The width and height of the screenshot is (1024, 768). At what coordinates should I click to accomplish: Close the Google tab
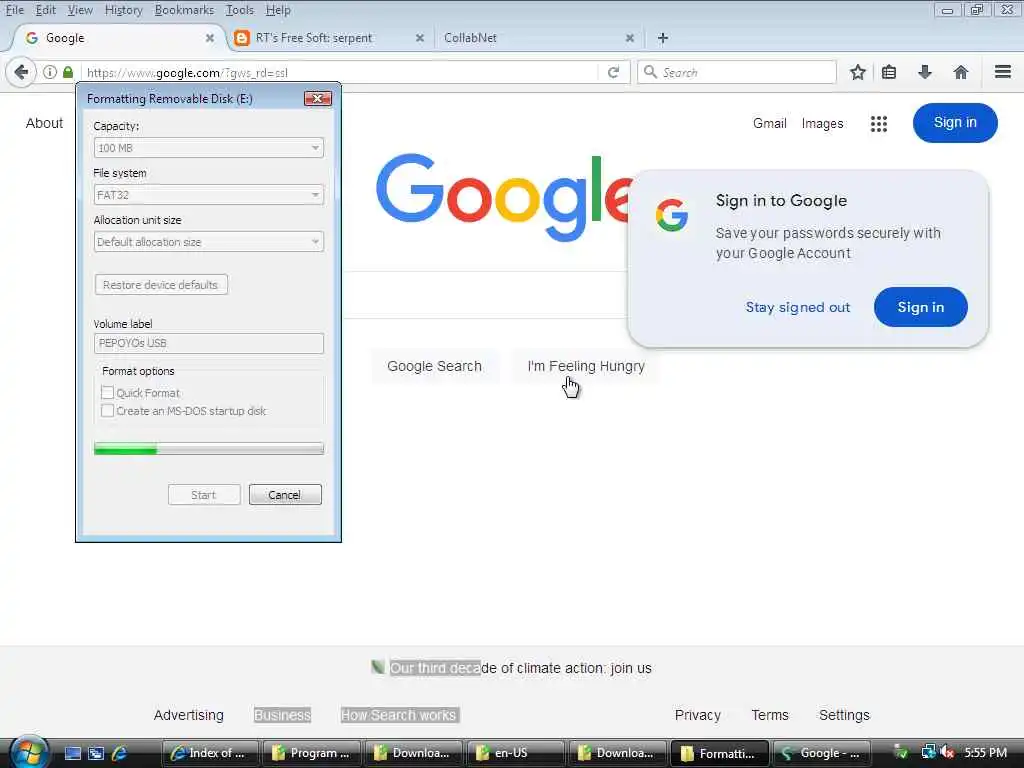(210, 38)
